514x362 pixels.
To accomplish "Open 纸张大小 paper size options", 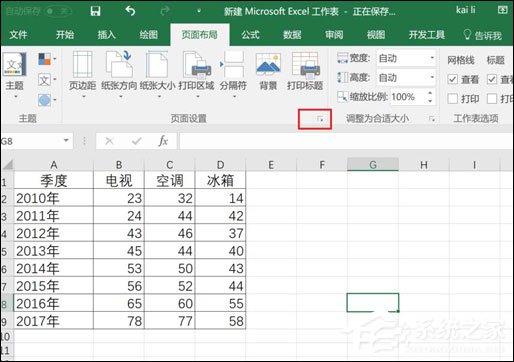I will [x=157, y=75].
